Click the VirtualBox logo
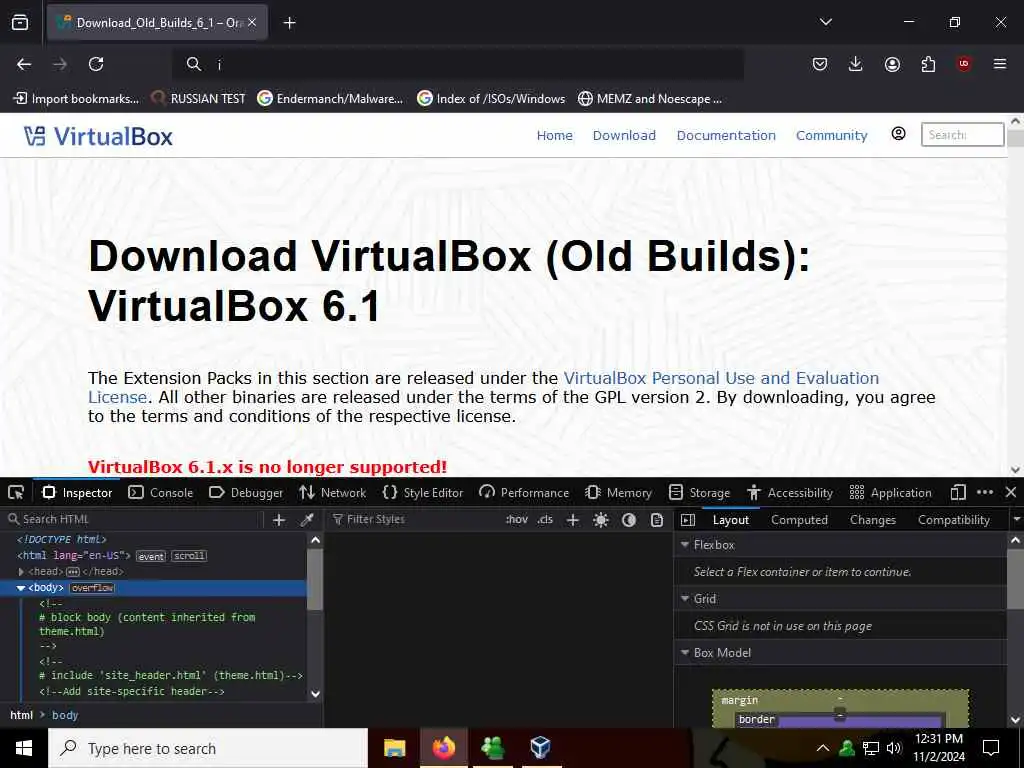The image size is (1024, 768). [x=99, y=136]
